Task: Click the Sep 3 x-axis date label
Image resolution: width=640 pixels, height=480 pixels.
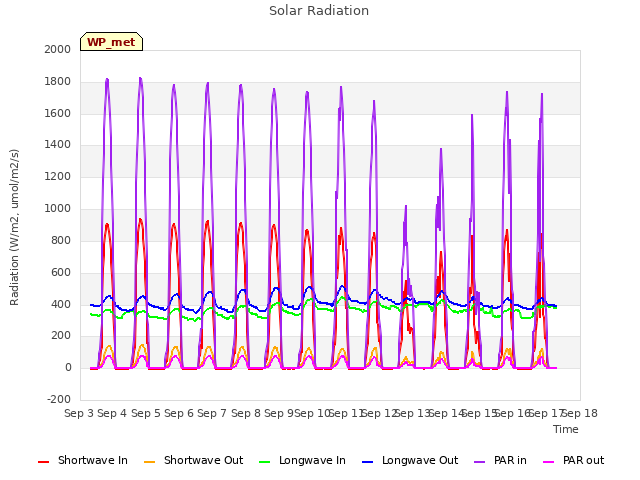Action: pyautogui.click(x=79, y=413)
